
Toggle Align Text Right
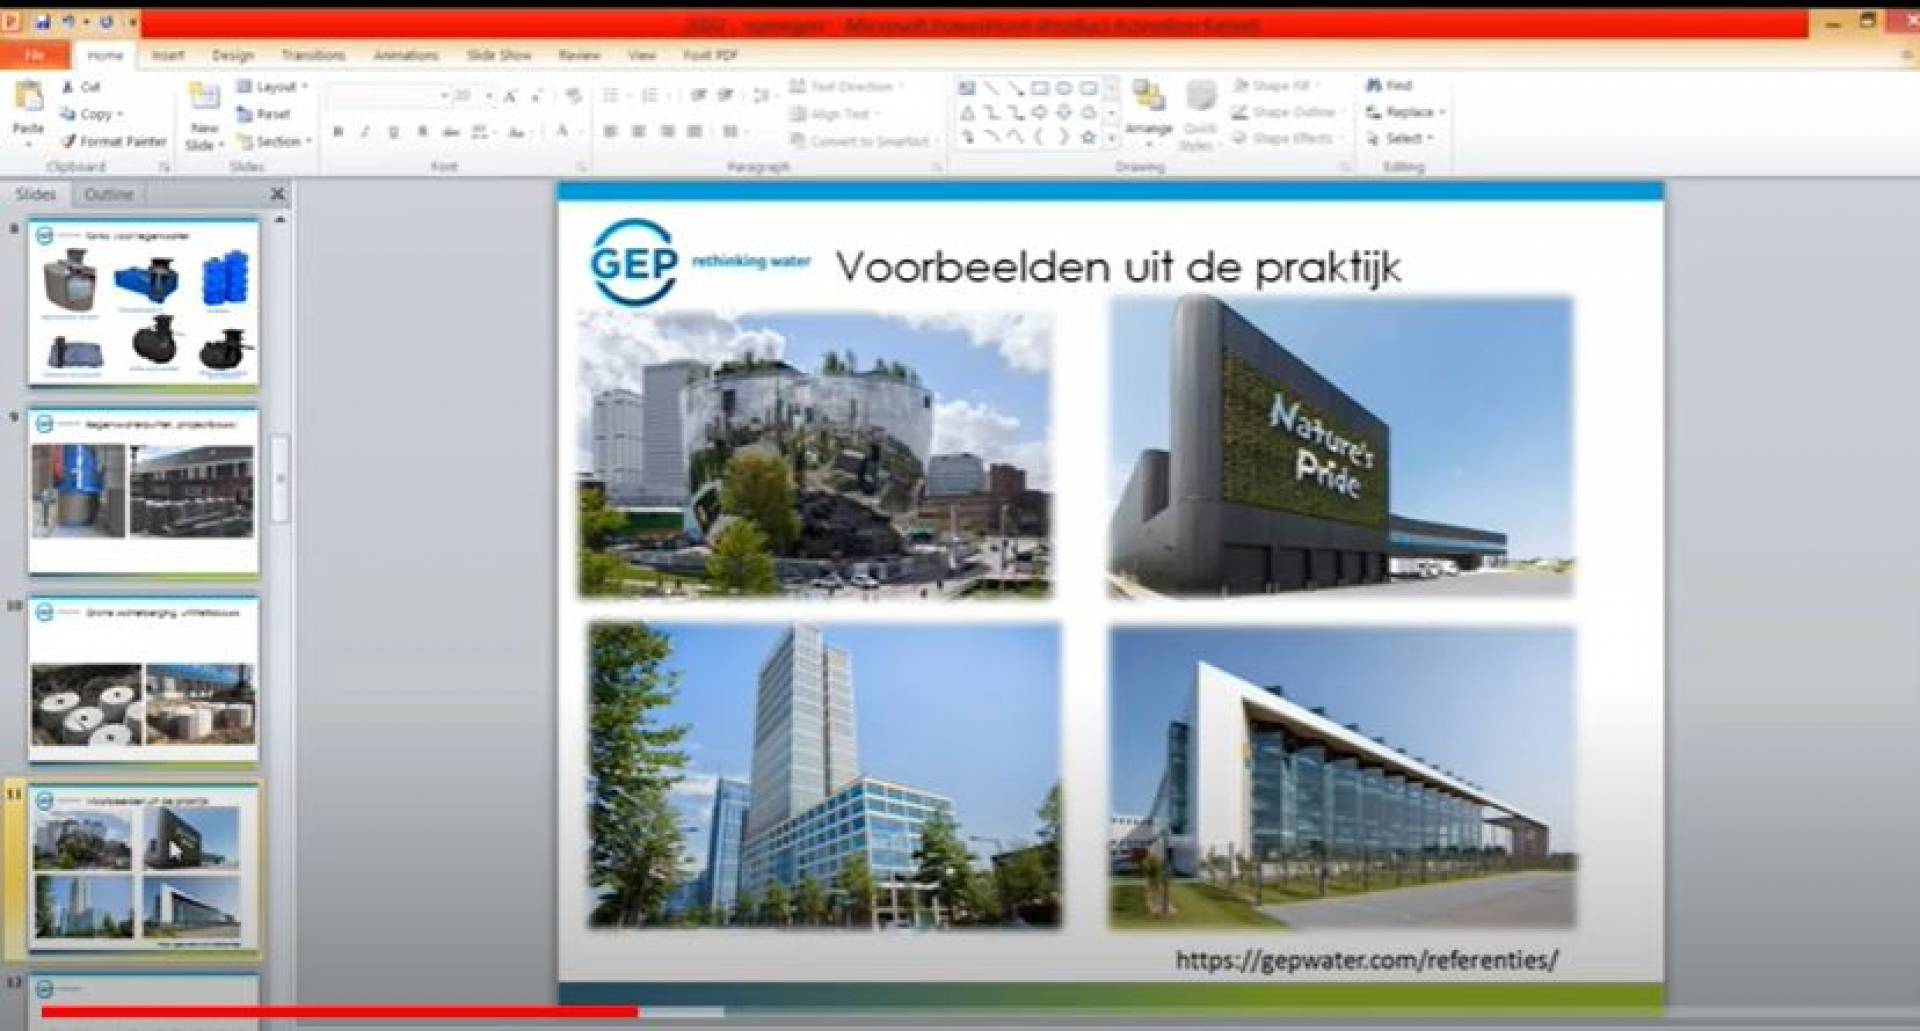[666, 132]
